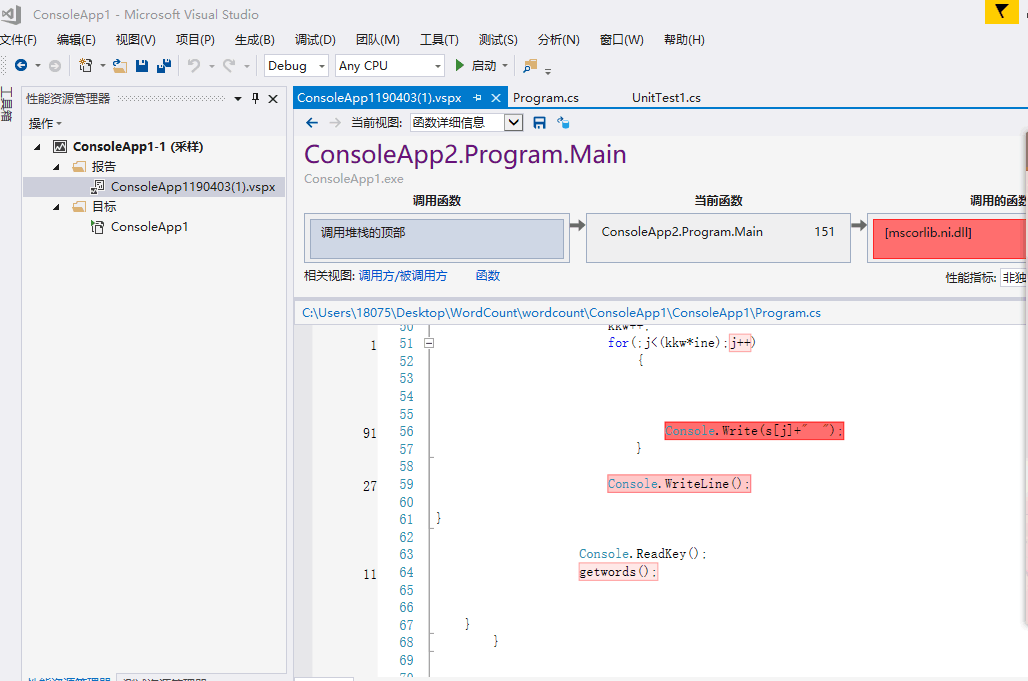Image resolution: width=1028 pixels, height=681 pixels.
Task: Click the red [mscorlib.ni.dll] callee box
Action: click(x=949, y=239)
